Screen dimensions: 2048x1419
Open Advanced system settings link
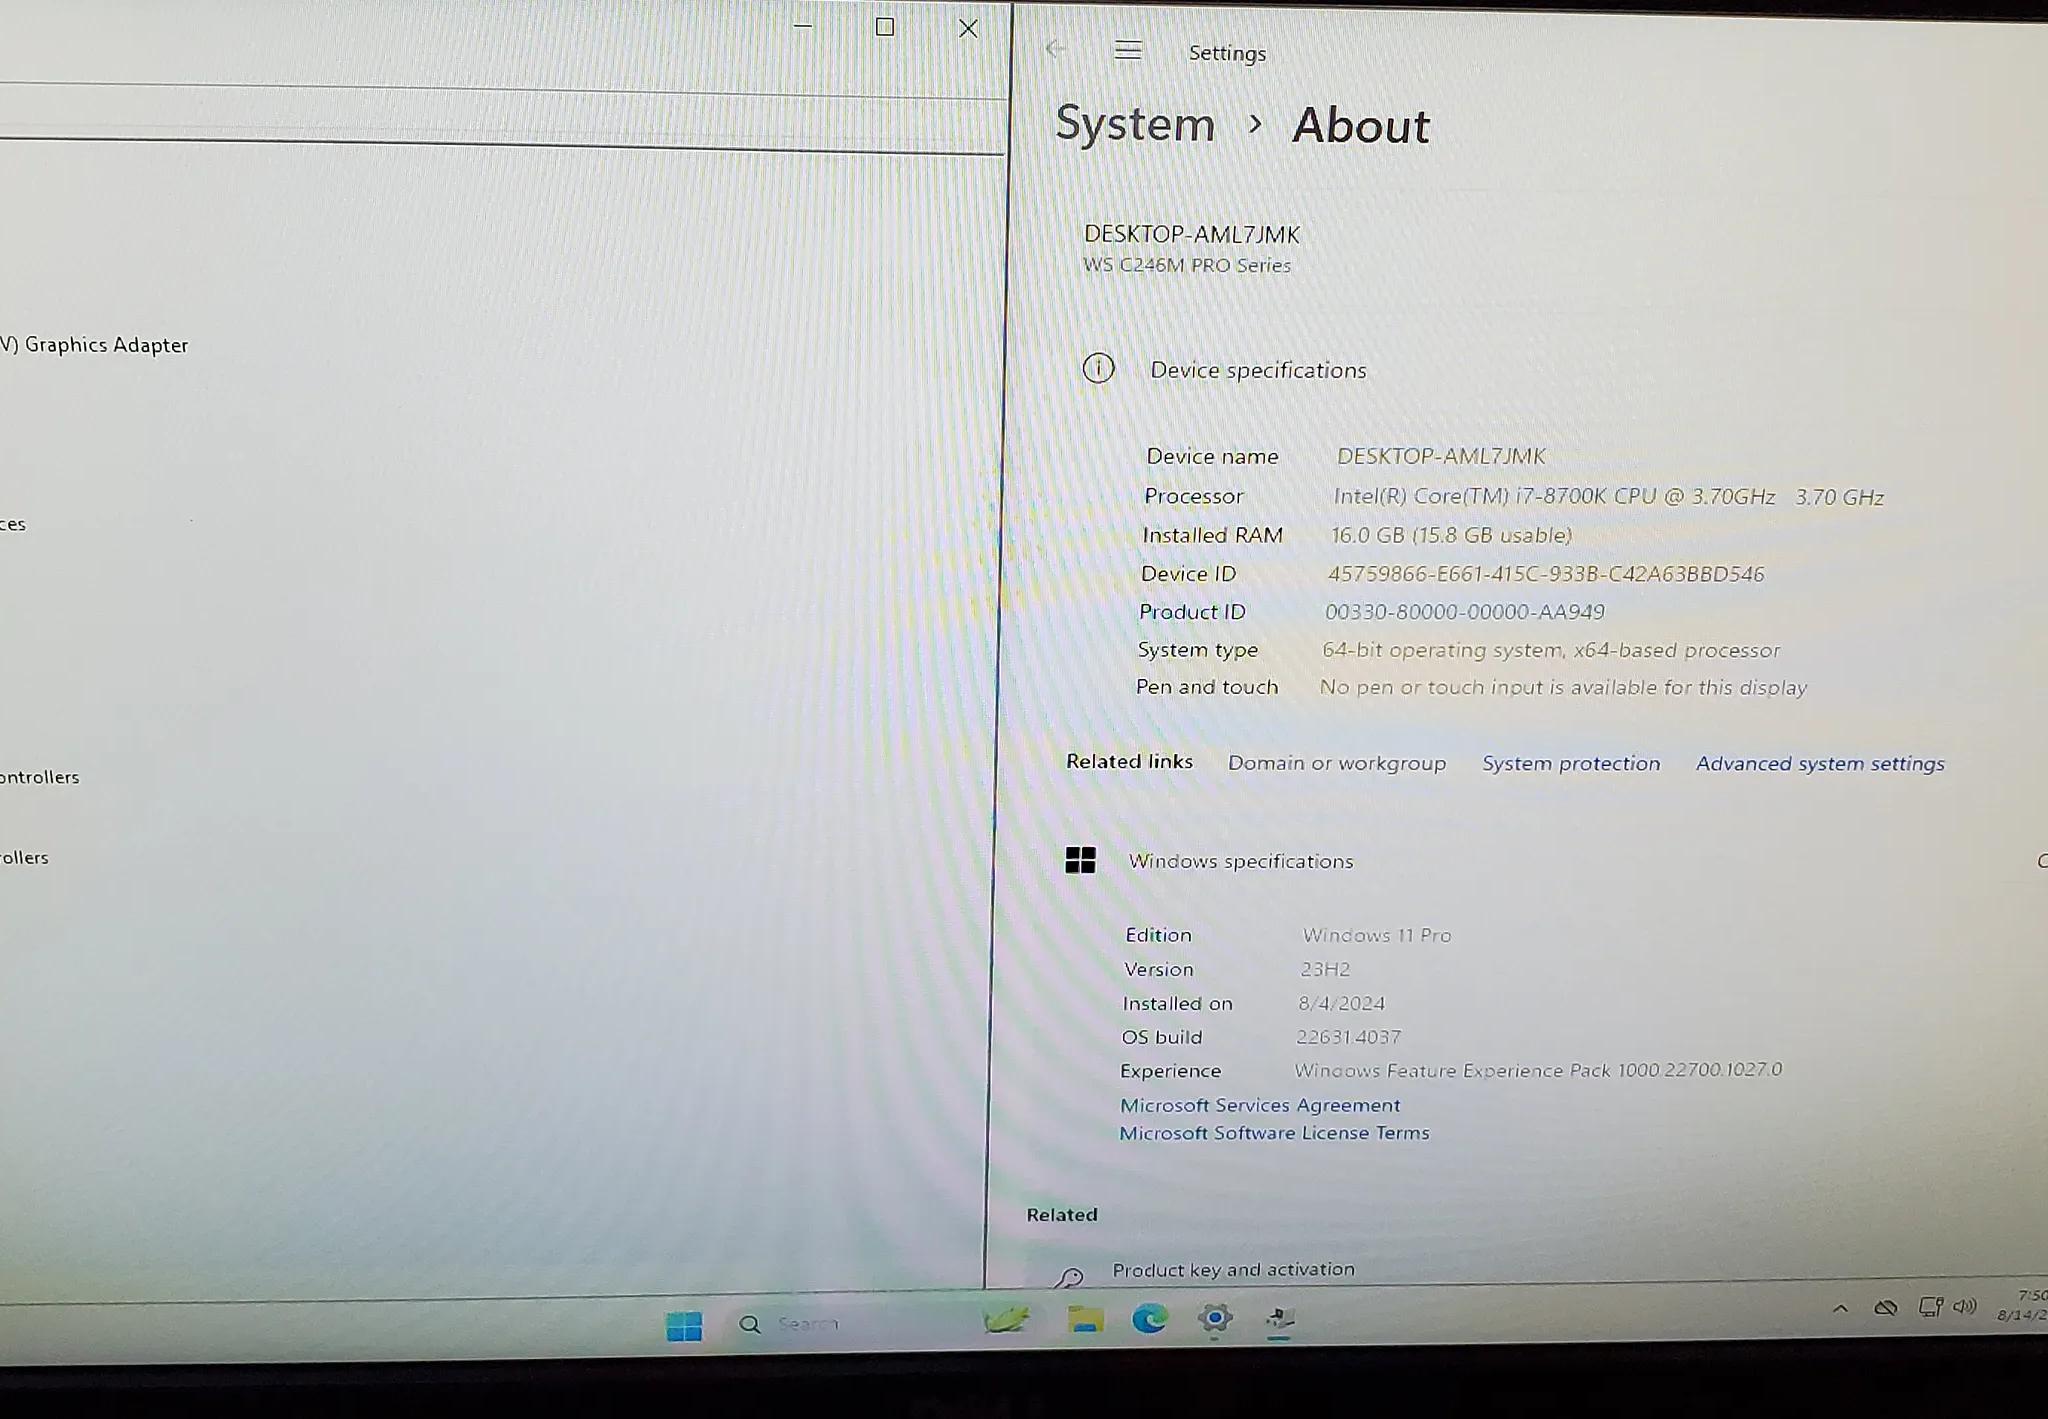tap(1820, 764)
